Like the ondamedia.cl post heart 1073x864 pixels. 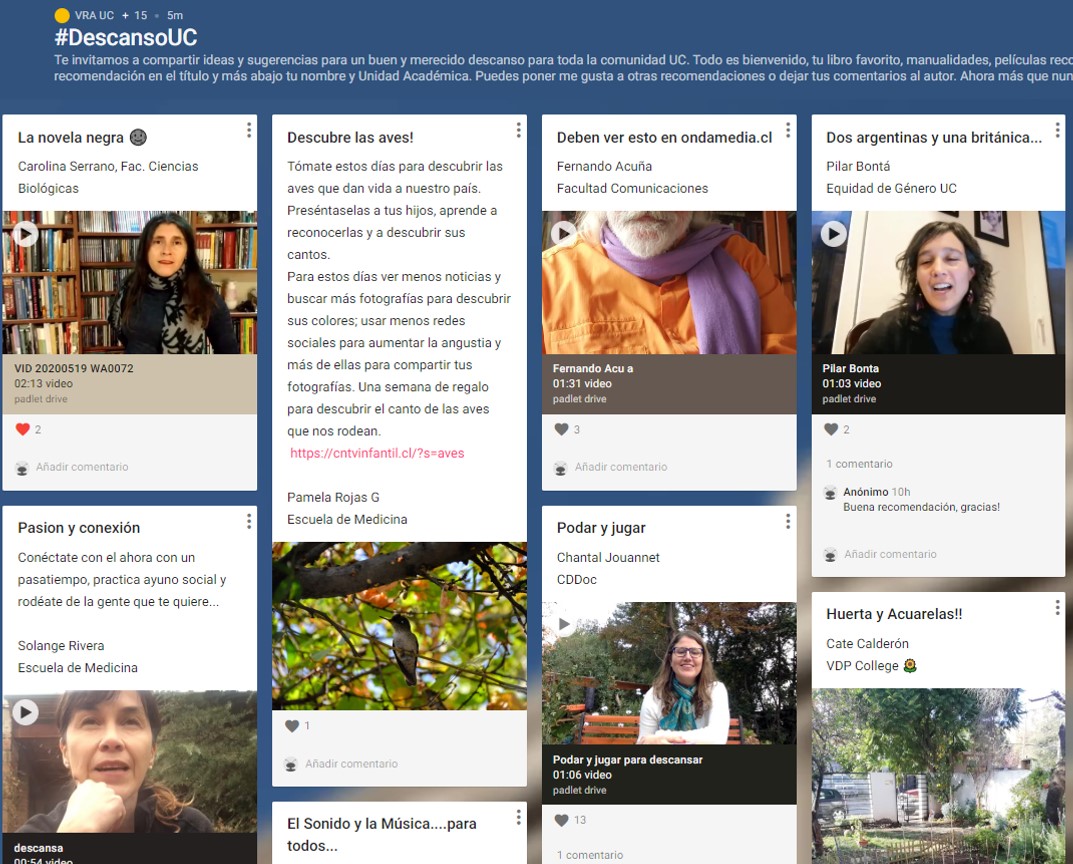(562, 429)
